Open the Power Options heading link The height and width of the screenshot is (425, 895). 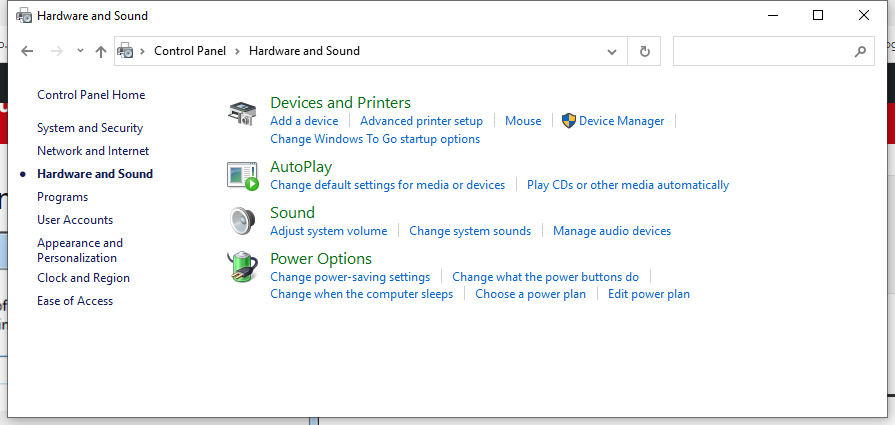tap(321, 258)
